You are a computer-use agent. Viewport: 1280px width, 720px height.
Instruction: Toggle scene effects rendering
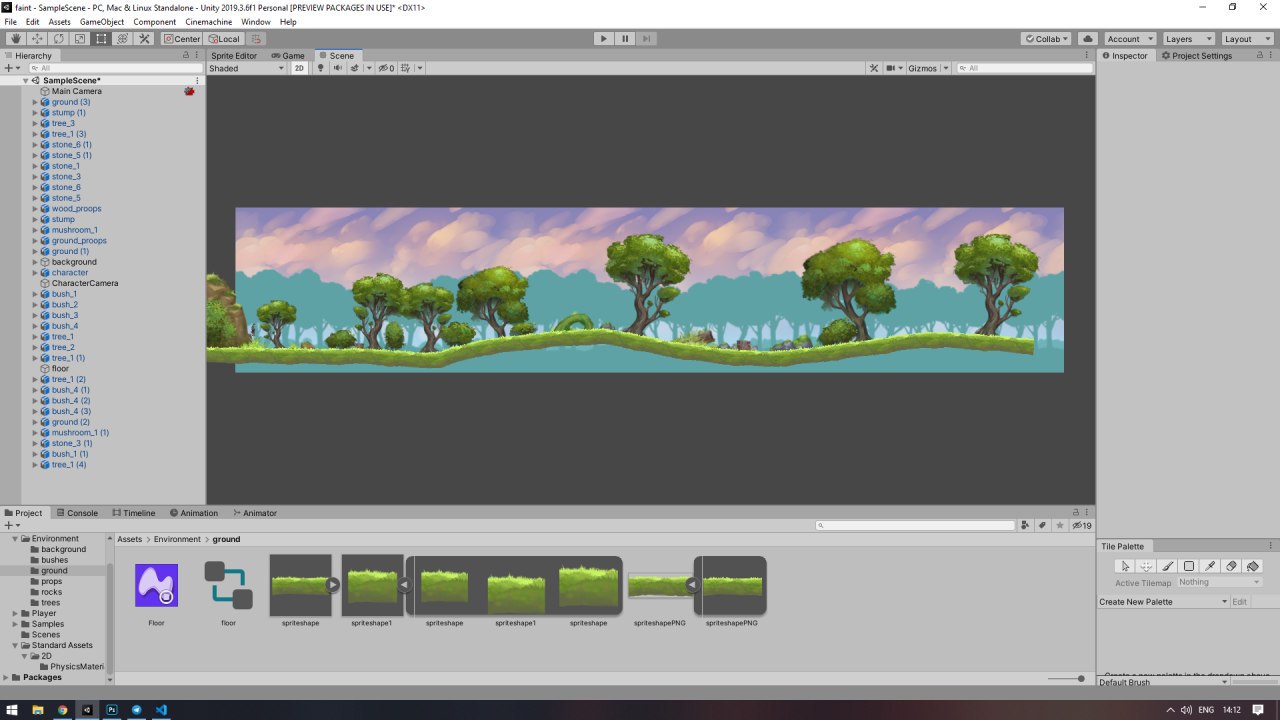pyautogui.click(x=355, y=68)
